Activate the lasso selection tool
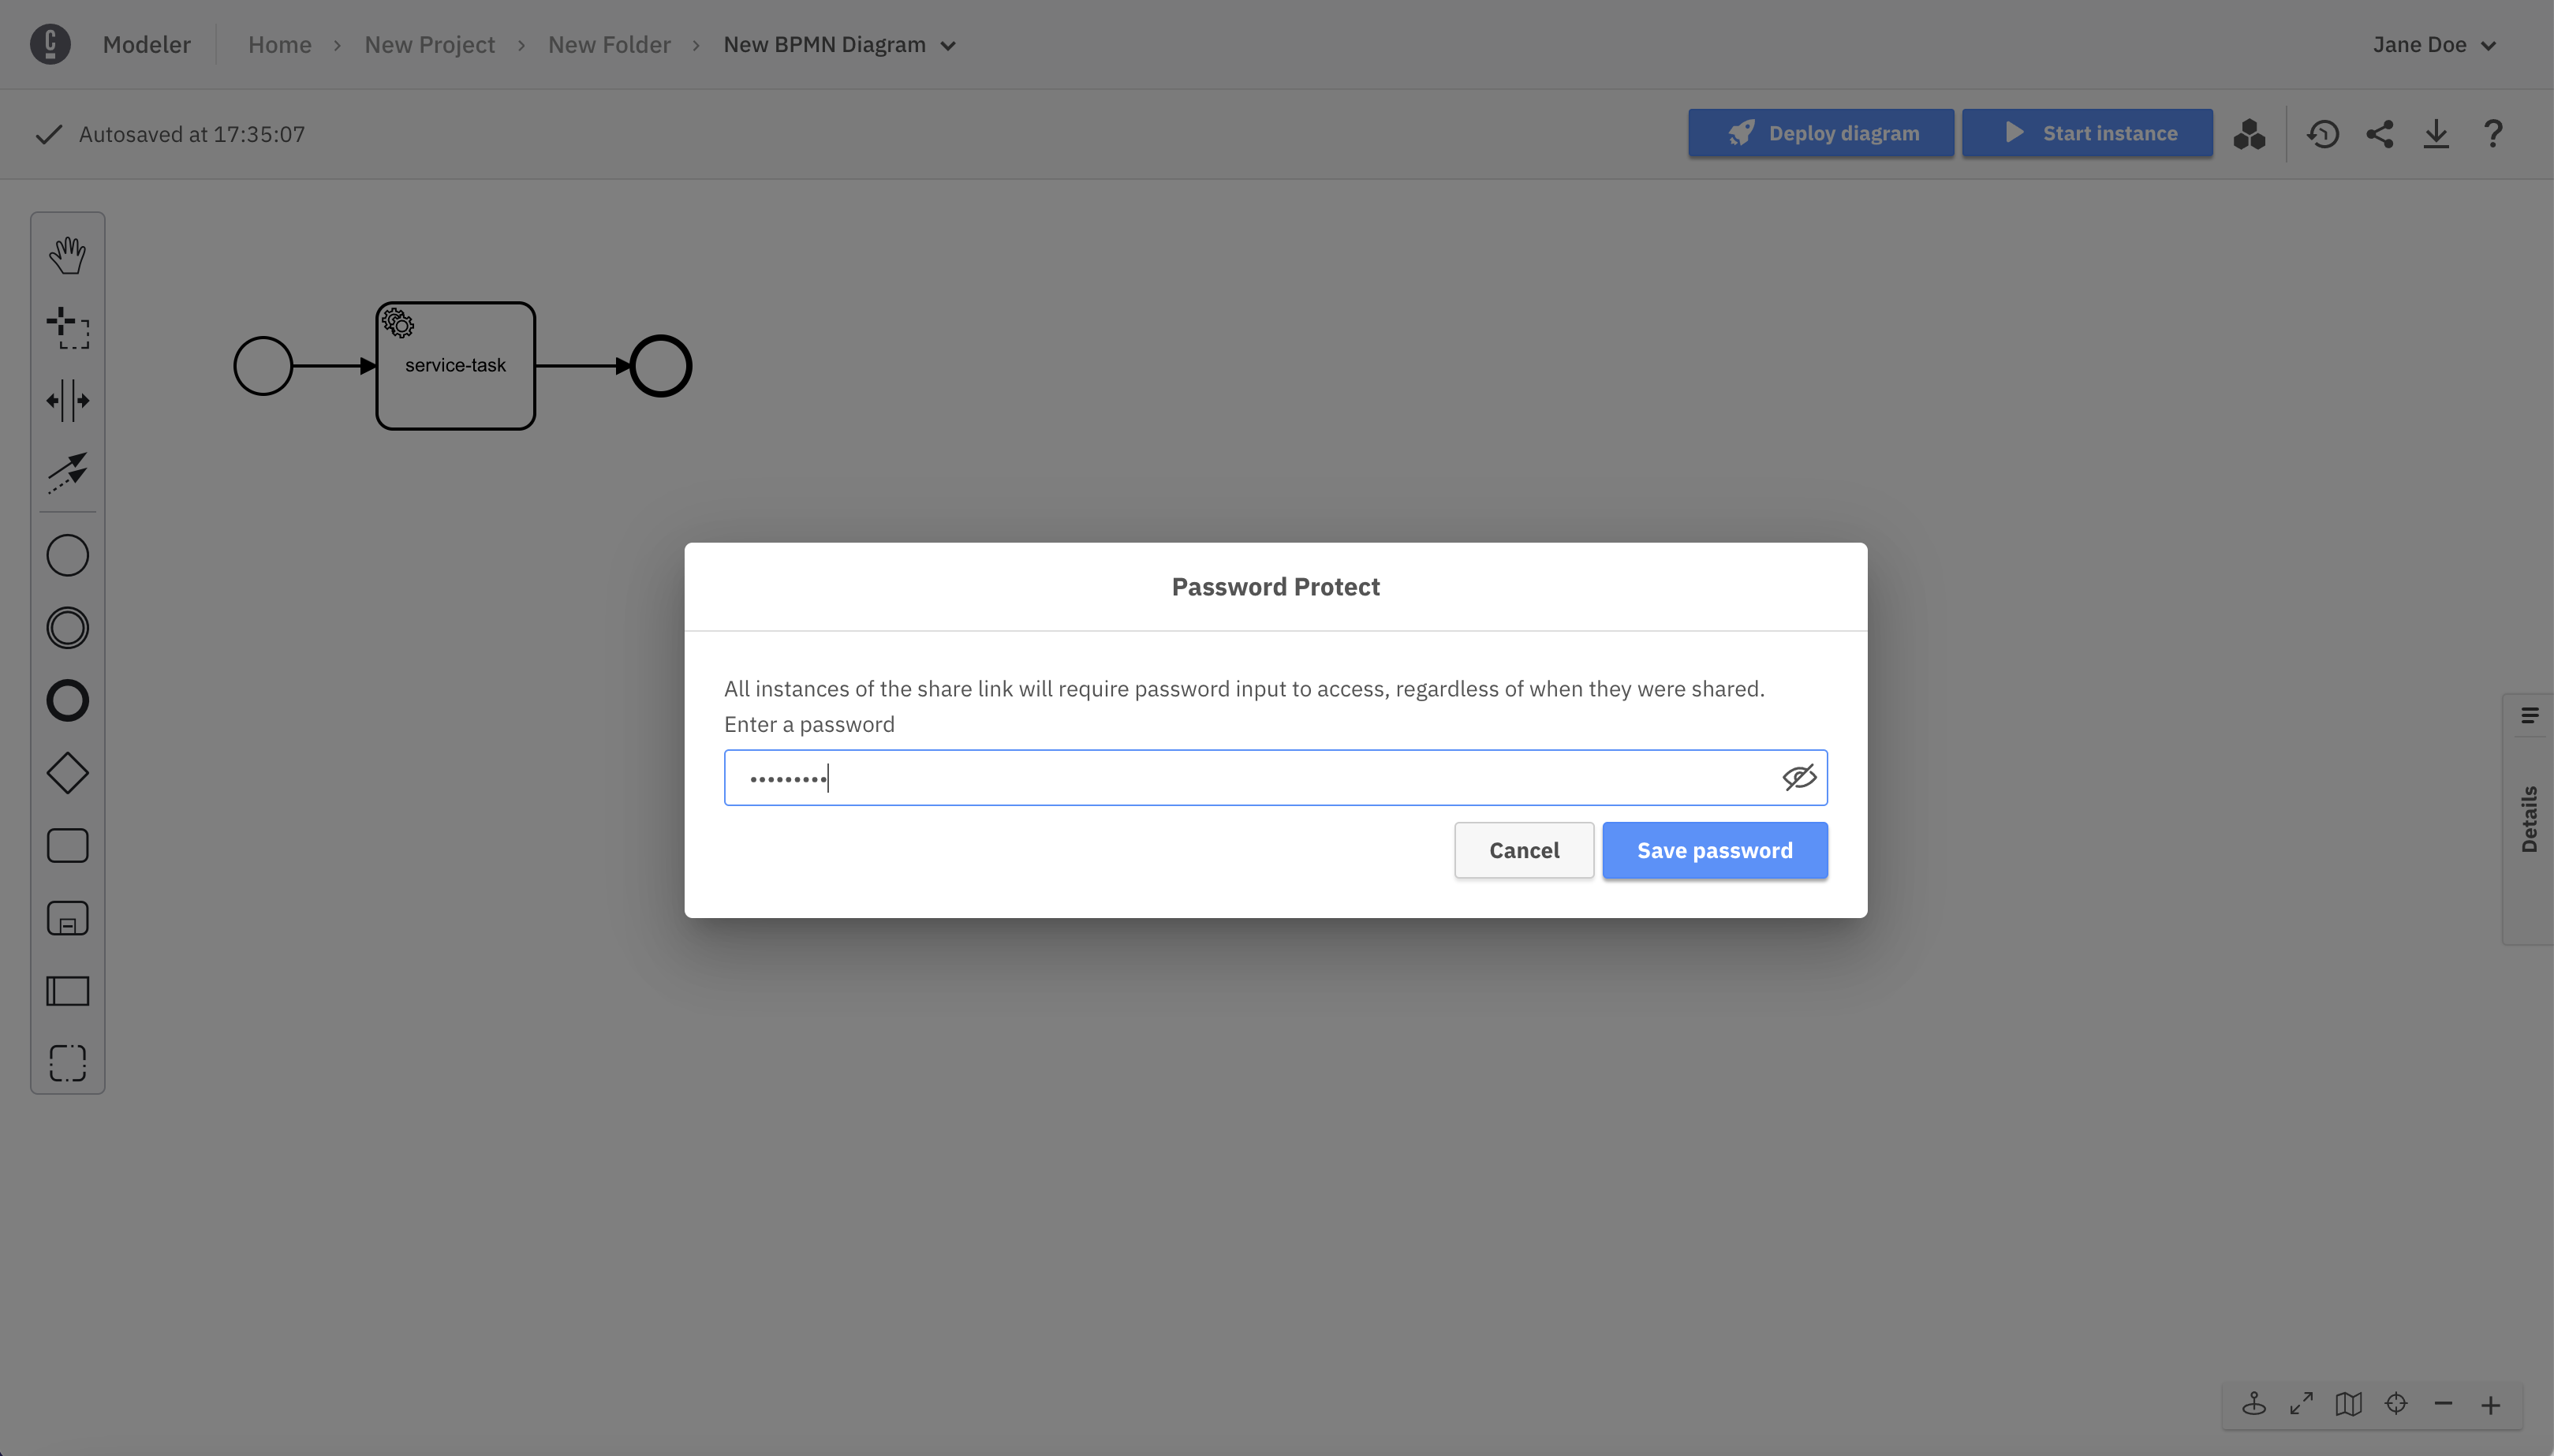2554x1456 pixels. (x=67, y=328)
